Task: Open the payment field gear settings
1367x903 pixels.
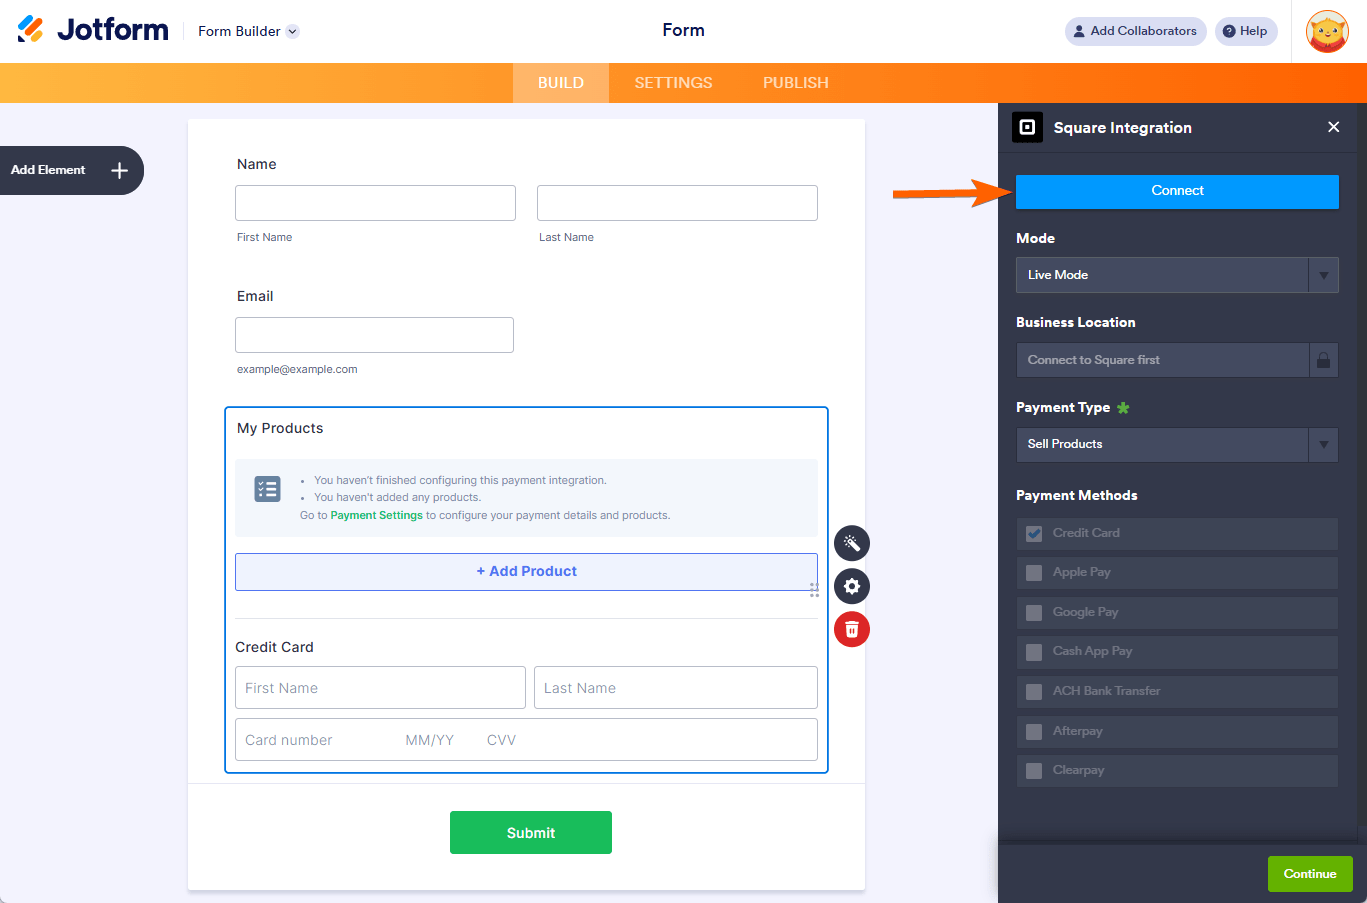Action: click(x=852, y=586)
